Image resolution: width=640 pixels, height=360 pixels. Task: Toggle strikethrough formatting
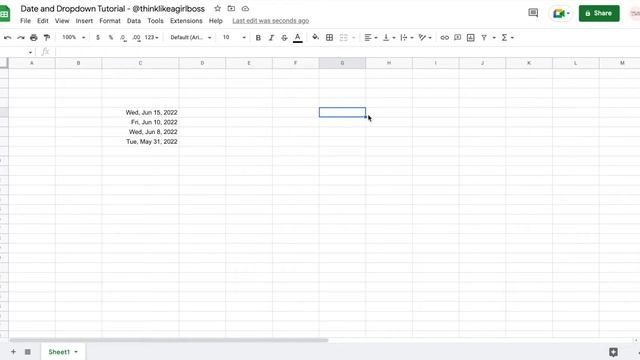[x=284, y=38]
